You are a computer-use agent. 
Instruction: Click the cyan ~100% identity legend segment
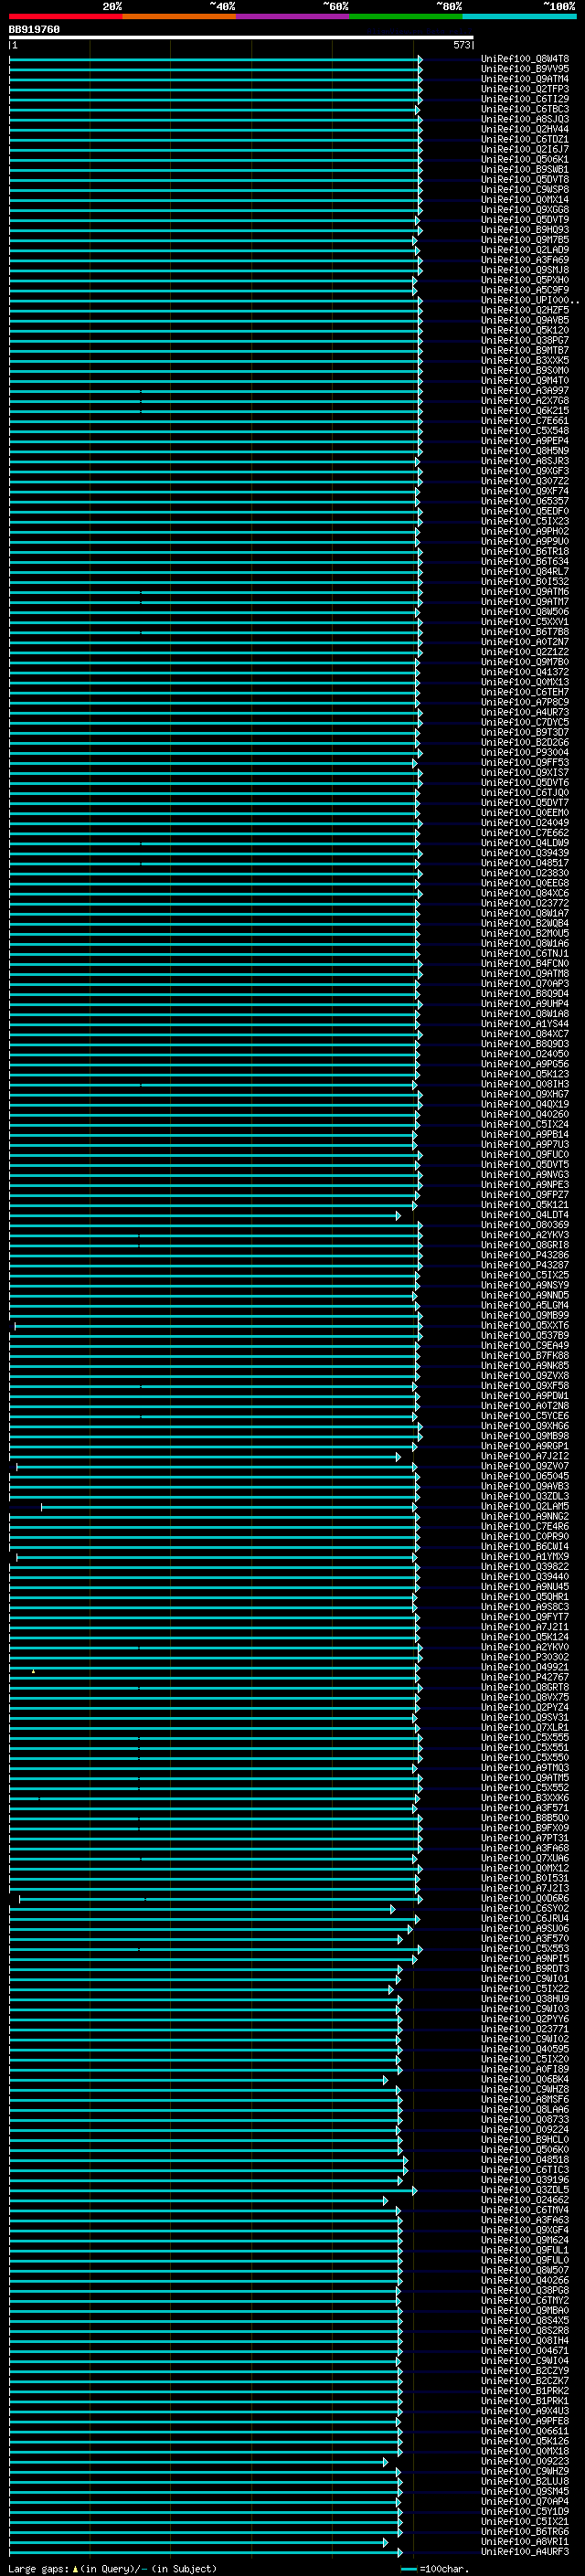point(519,16)
